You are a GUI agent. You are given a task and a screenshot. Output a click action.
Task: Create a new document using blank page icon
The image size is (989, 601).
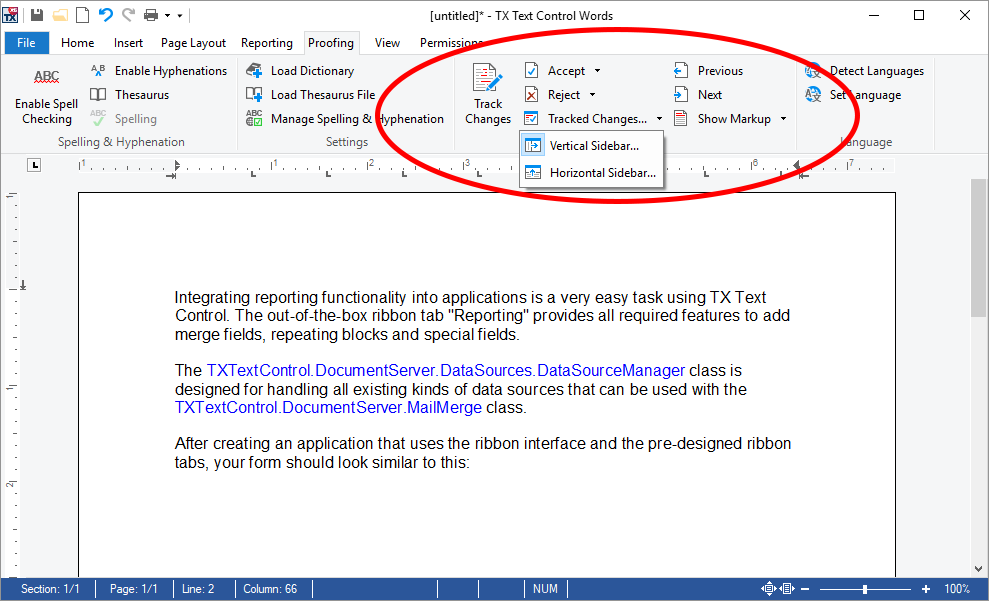[83, 15]
